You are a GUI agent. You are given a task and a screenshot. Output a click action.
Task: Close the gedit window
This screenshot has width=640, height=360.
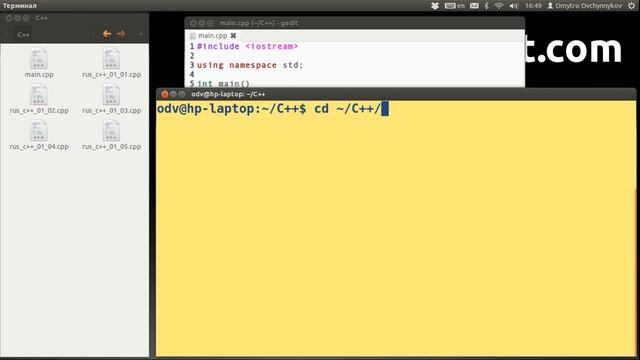click(x=193, y=23)
